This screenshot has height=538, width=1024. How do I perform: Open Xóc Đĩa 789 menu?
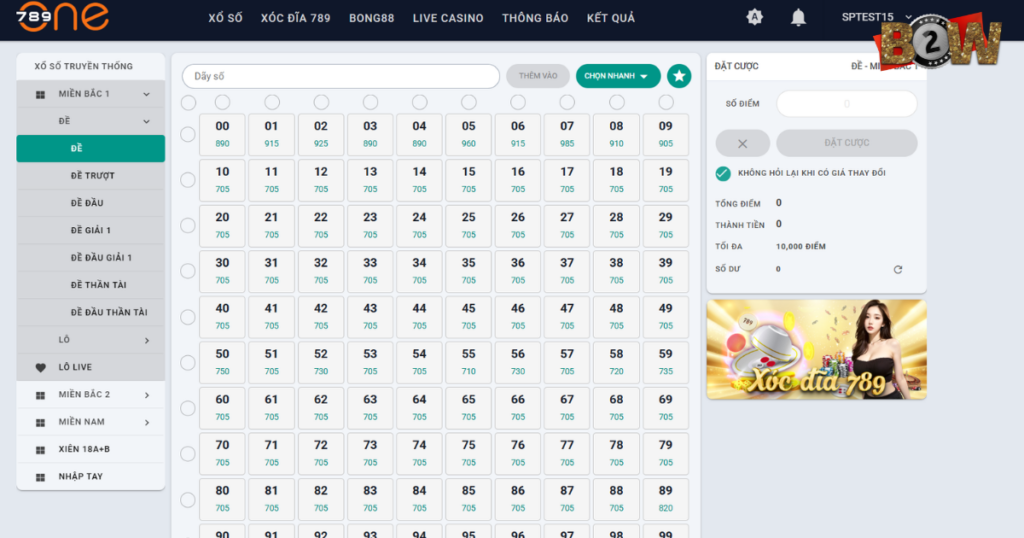pyautogui.click(x=296, y=18)
